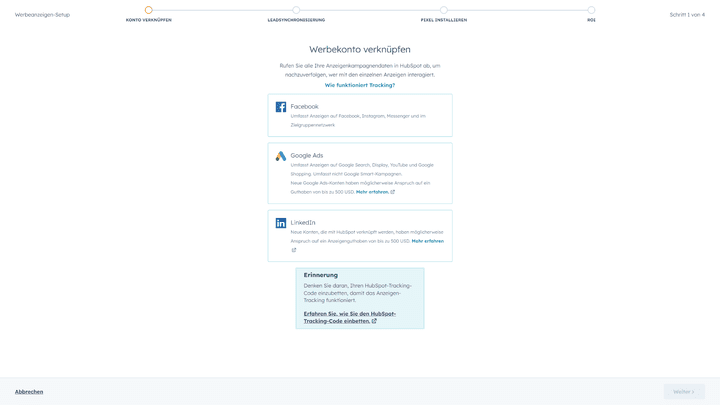Open 'Wie funktioniert Tracking?' link
The width and height of the screenshot is (720, 405).
point(360,85)
